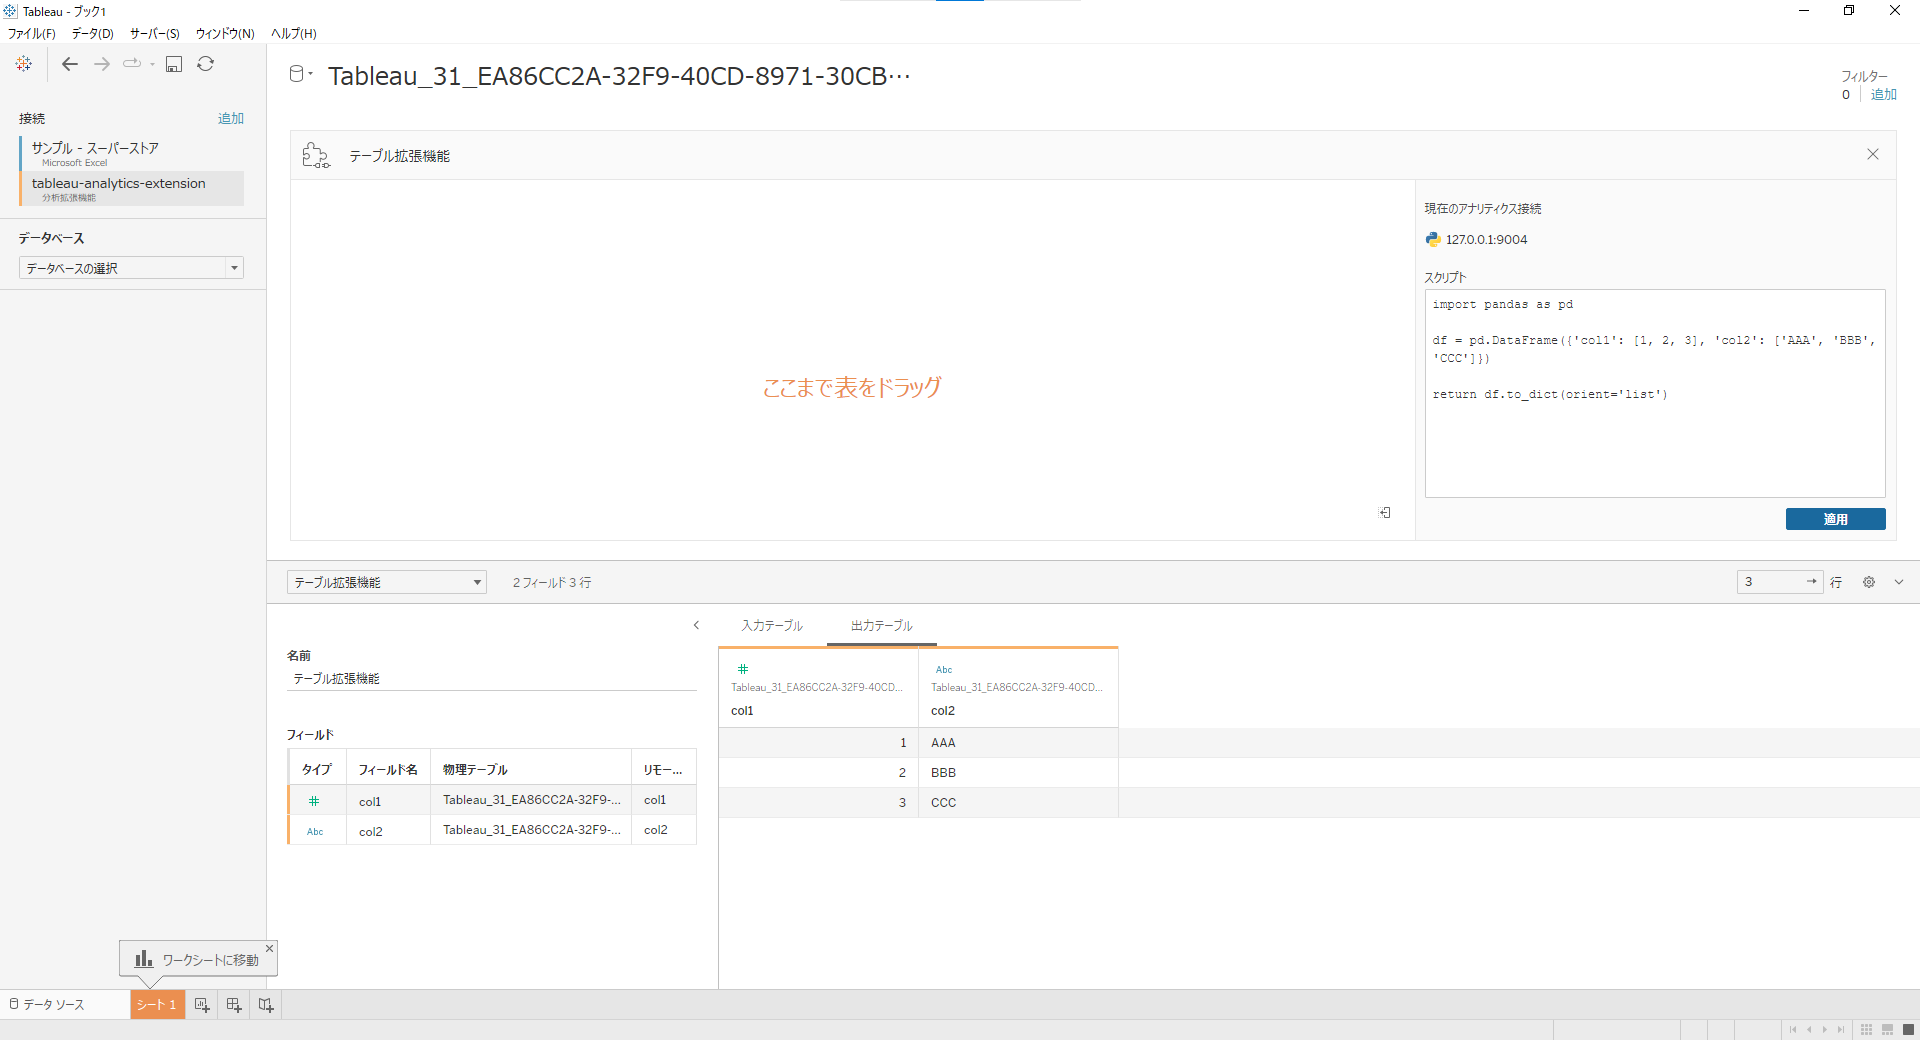Click the Abc type icon in col2 field row
The height and width of the screenshot is (1040, 1920).
point(315,832)
